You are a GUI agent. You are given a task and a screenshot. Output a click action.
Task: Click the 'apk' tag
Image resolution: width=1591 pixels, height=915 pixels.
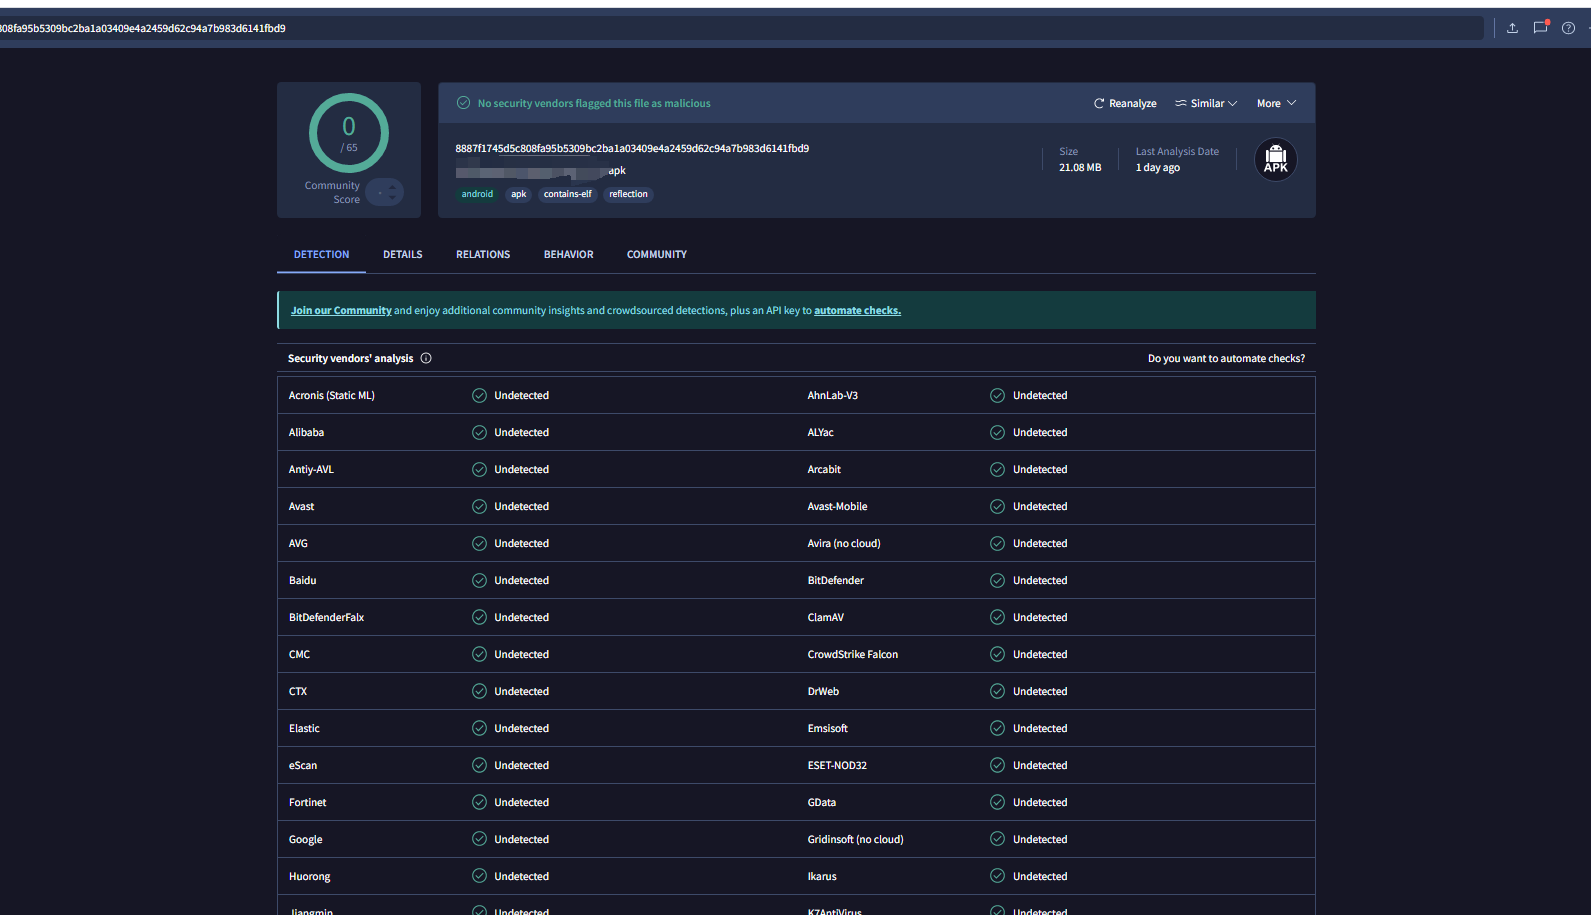(518, 194)
